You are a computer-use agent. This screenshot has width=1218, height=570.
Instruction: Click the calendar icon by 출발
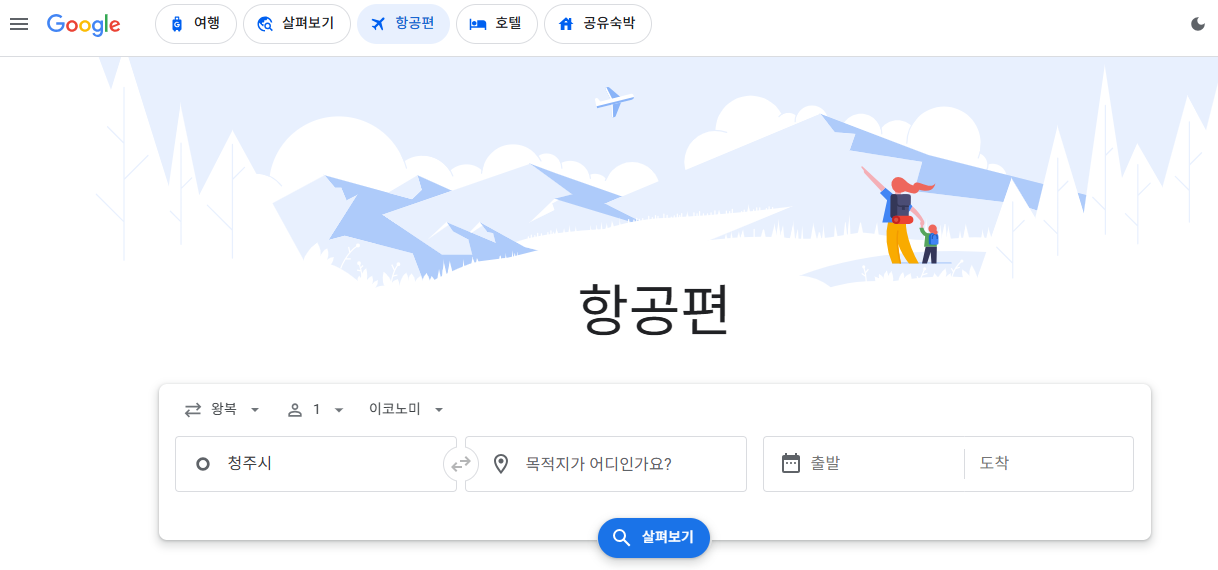click(x=791, y=463)
